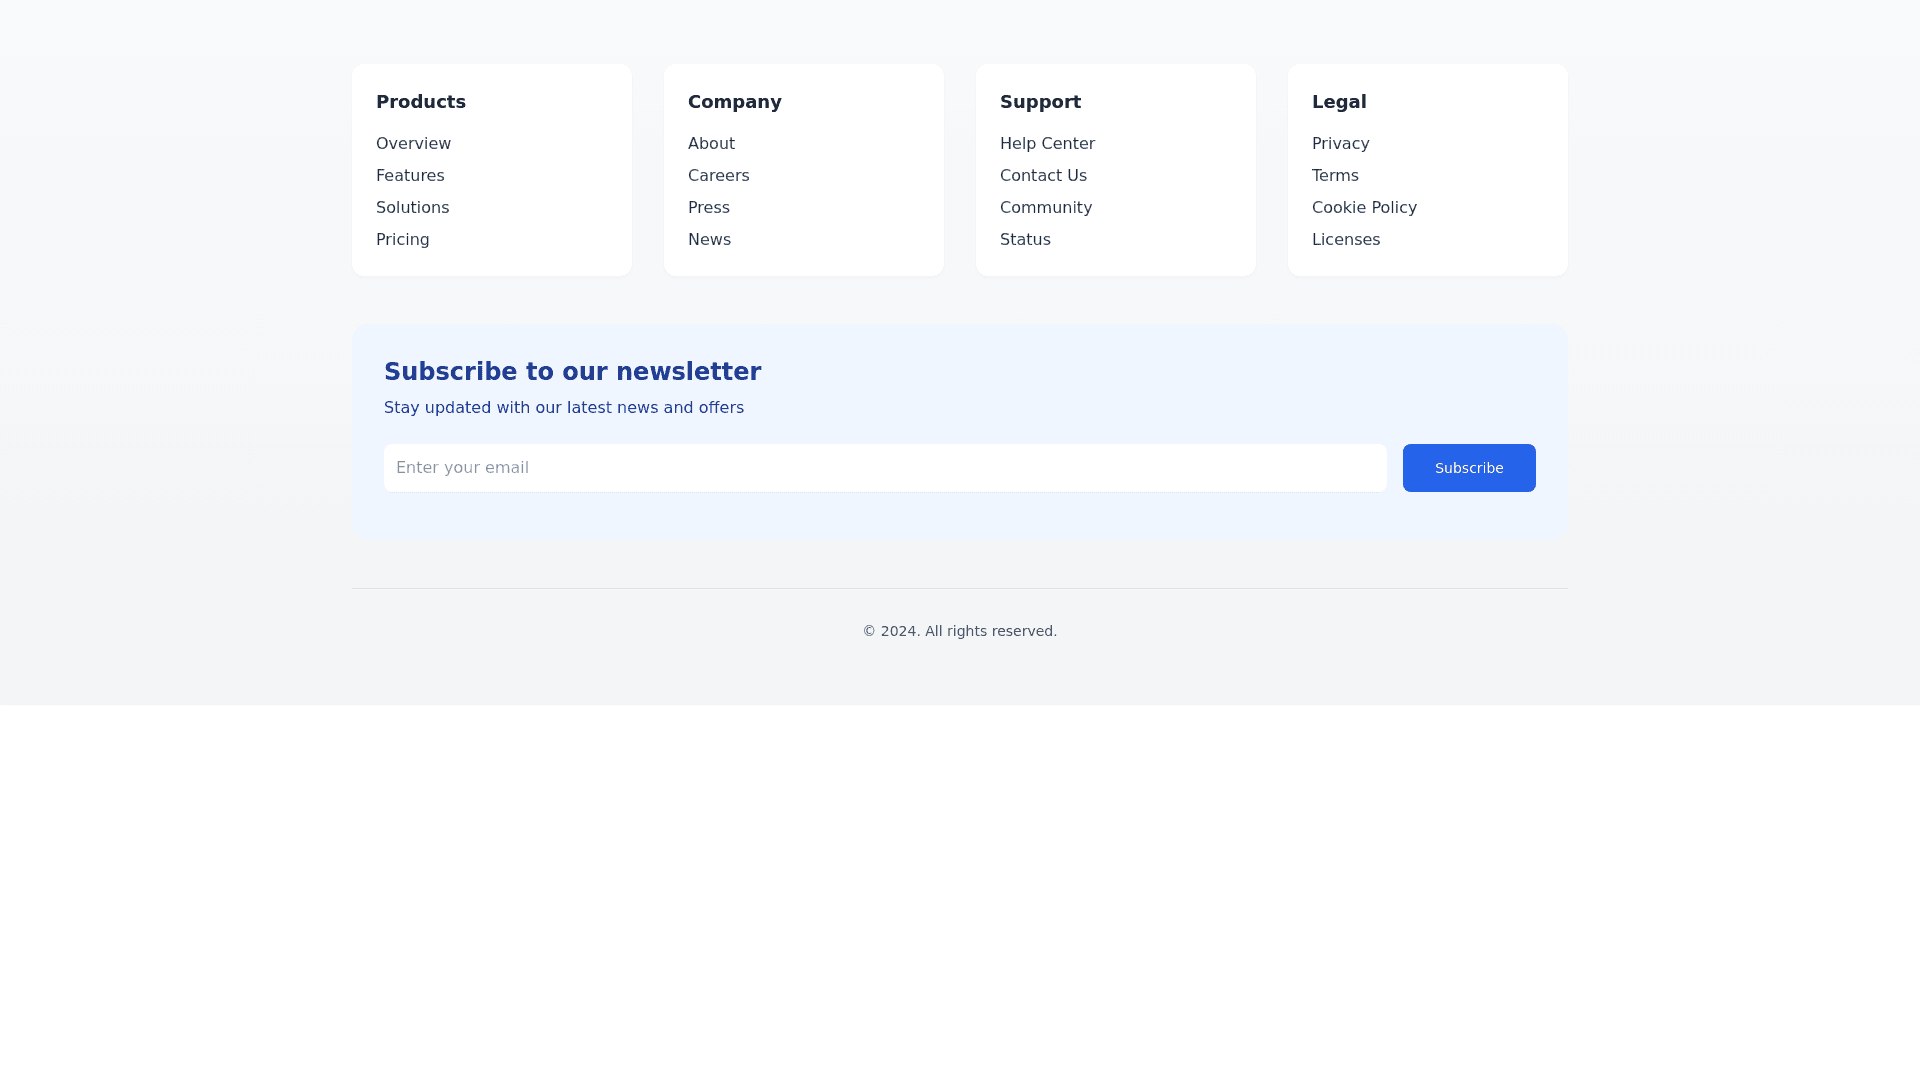Screen dimensions: 1920x1080
Task: Click the Subscribe to our newsletter heading
Action: coord(572,372)
